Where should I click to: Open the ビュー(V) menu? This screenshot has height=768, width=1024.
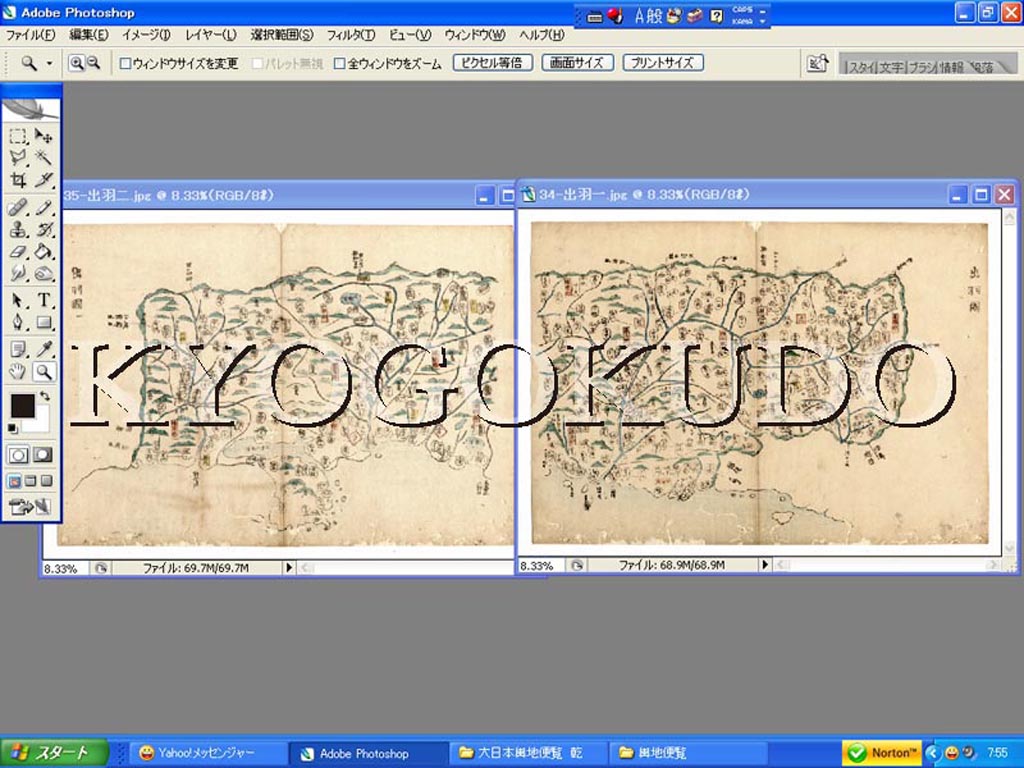click(410, 35)
